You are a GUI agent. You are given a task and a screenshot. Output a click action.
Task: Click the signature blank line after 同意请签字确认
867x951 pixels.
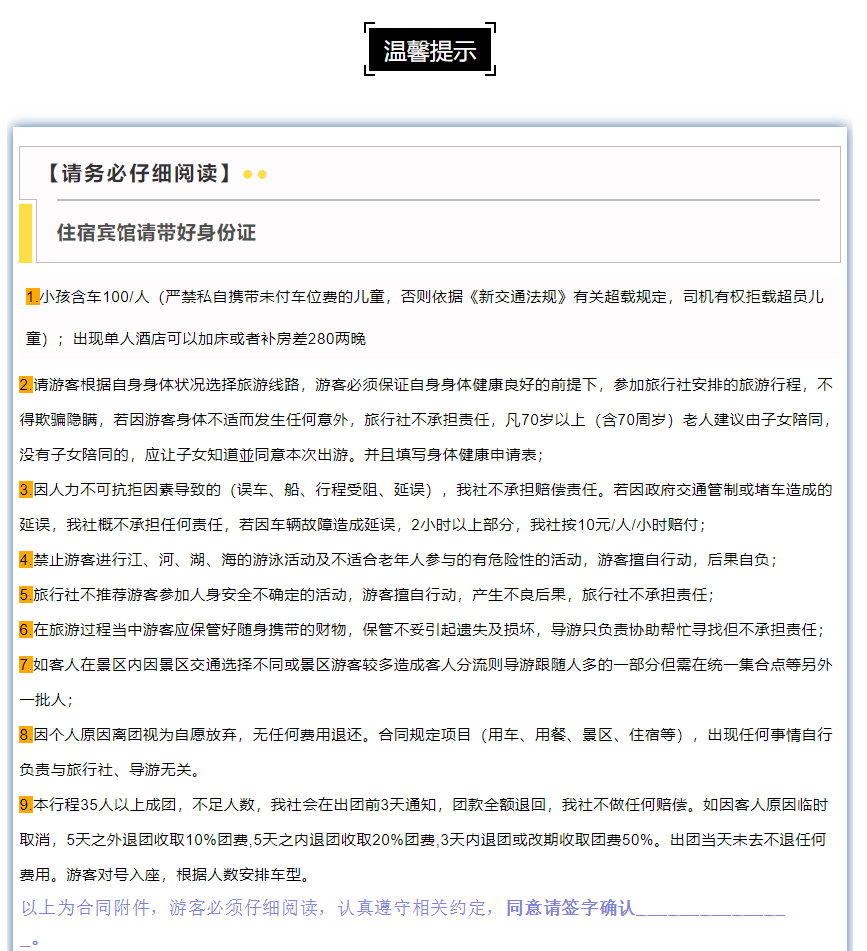tap(710, 909)
